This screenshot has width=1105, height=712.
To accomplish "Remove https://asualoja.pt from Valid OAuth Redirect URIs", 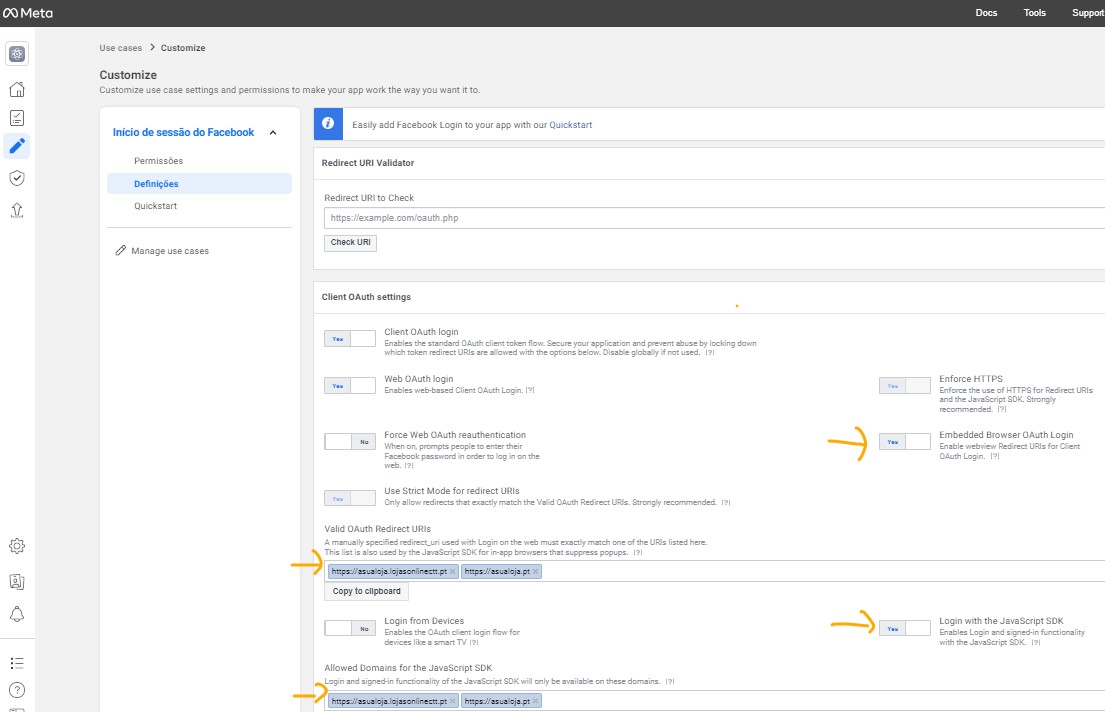I will [x=535, y=572].
